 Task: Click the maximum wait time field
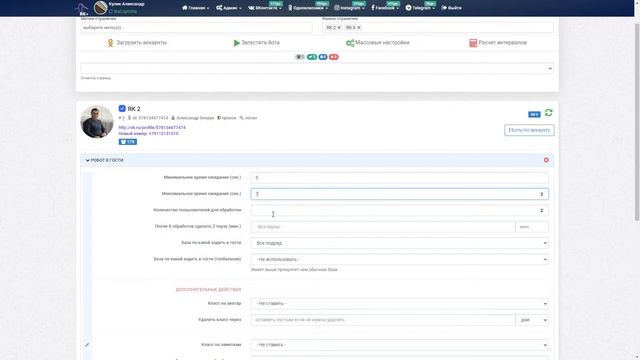point(400,194)
